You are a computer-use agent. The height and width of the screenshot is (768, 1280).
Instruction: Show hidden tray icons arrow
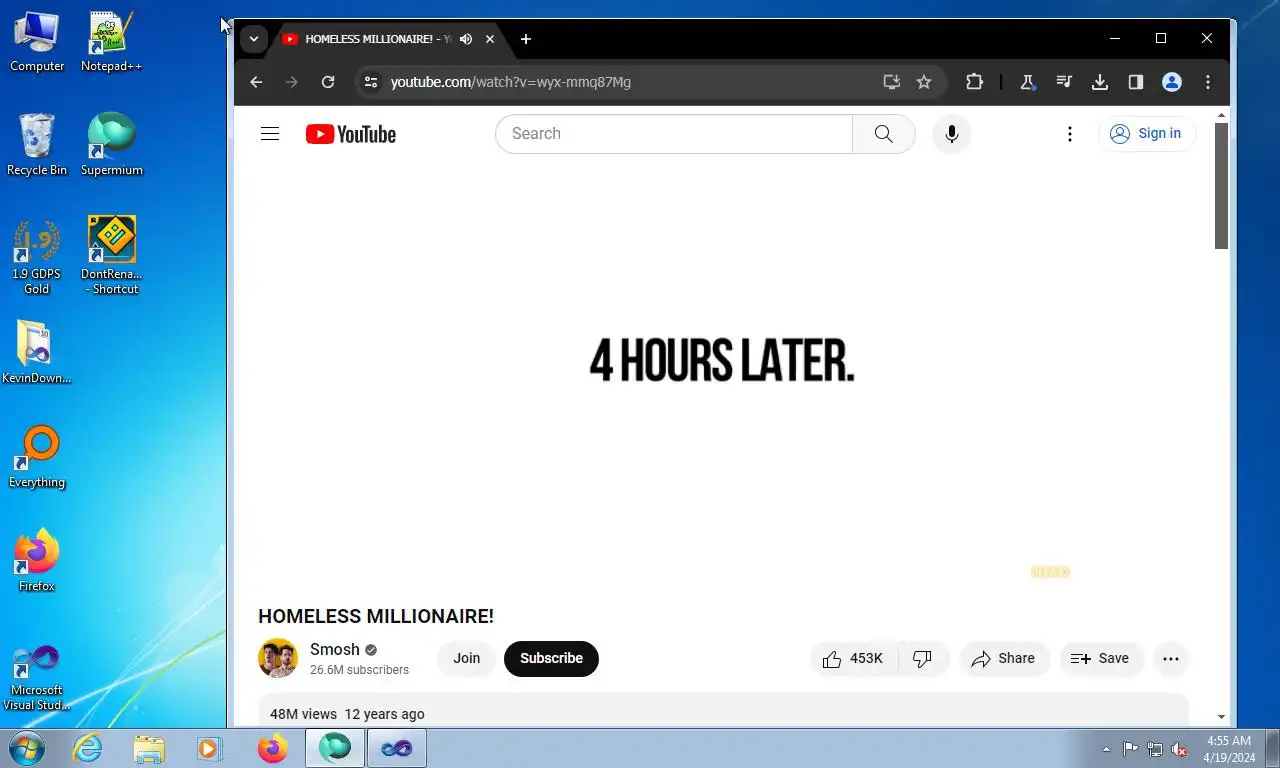pyautogui.click(x=1106, y=749)
